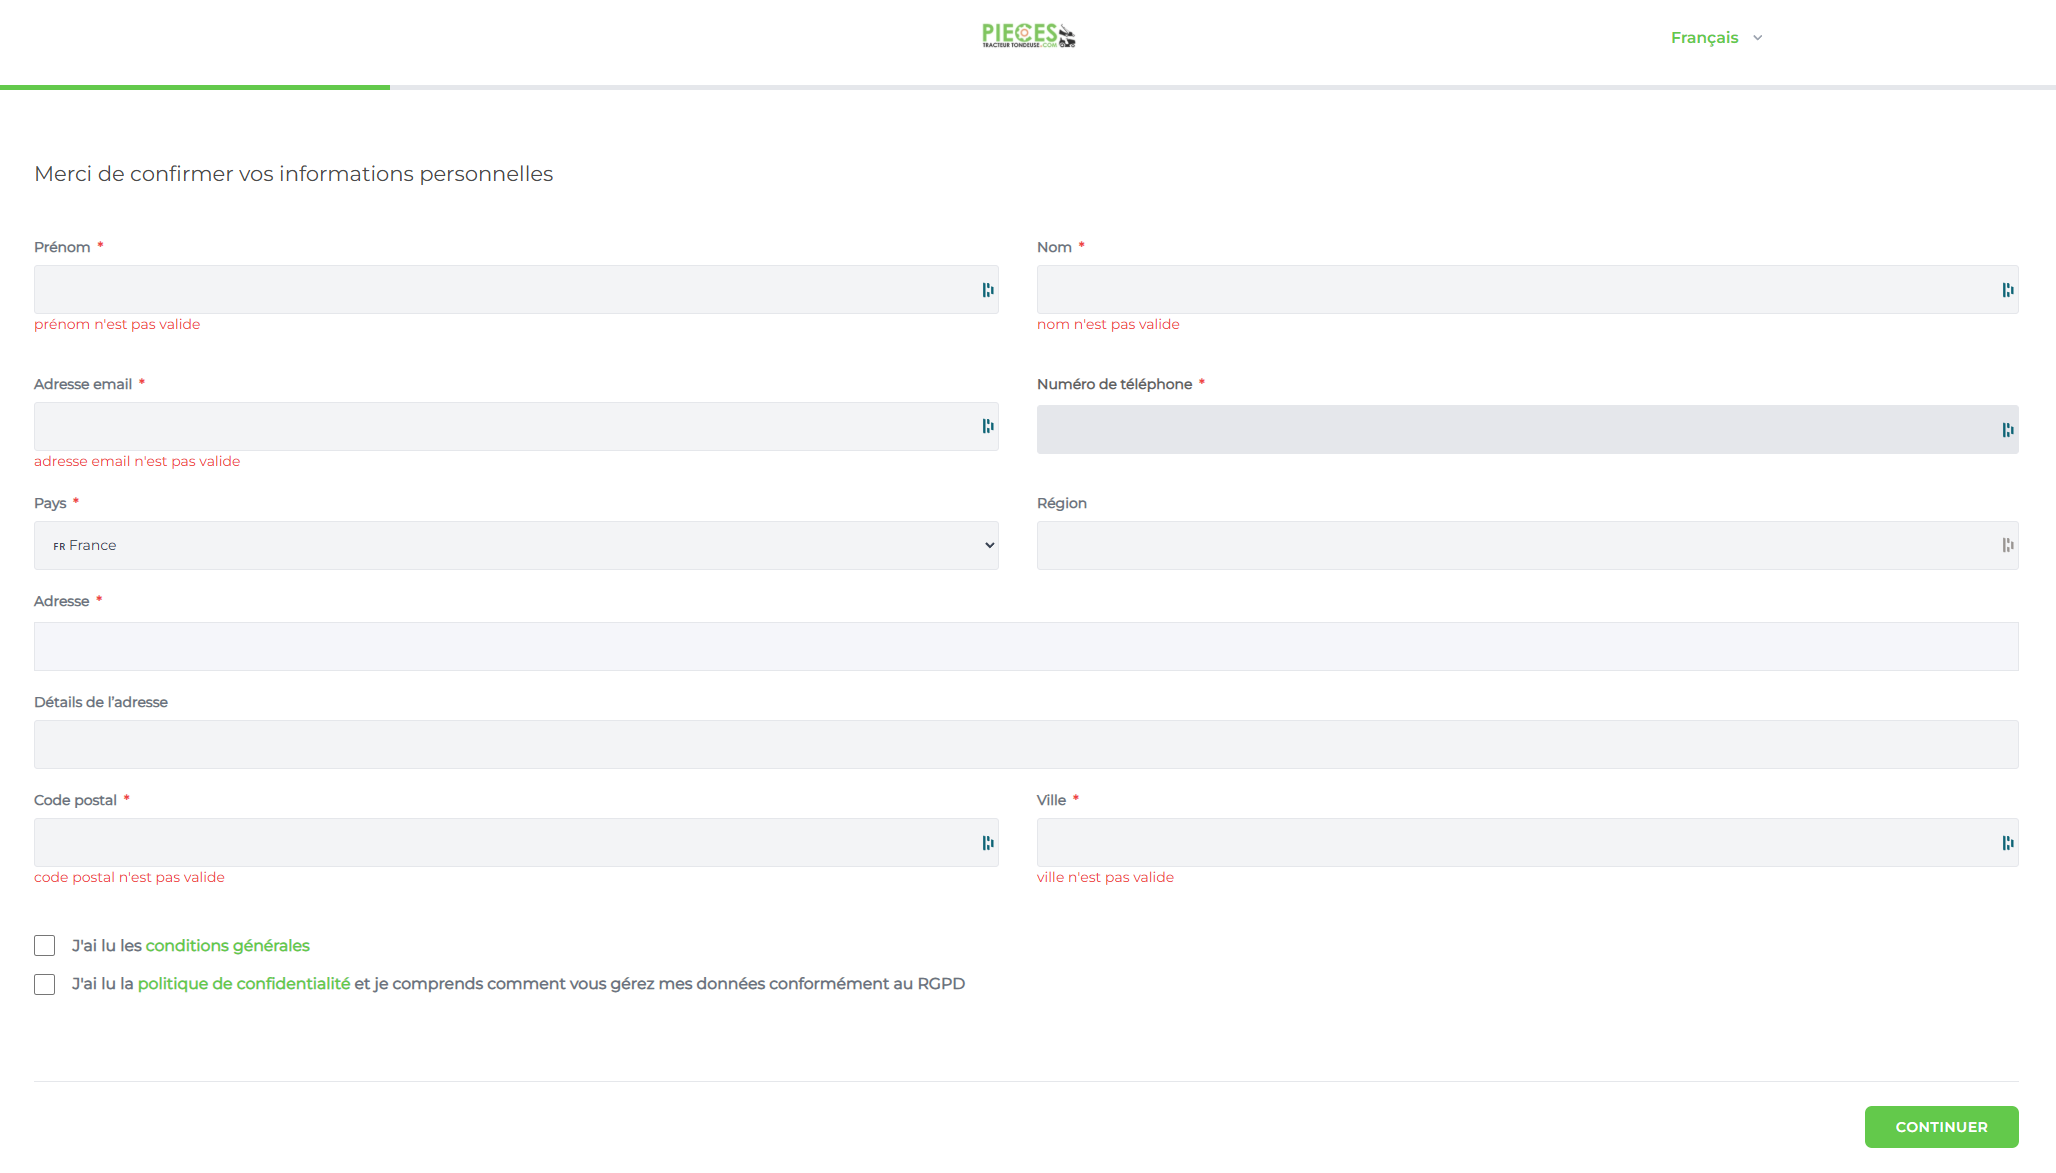
Task: Click the autofill icon in Région field
Action: point(2008,545)
